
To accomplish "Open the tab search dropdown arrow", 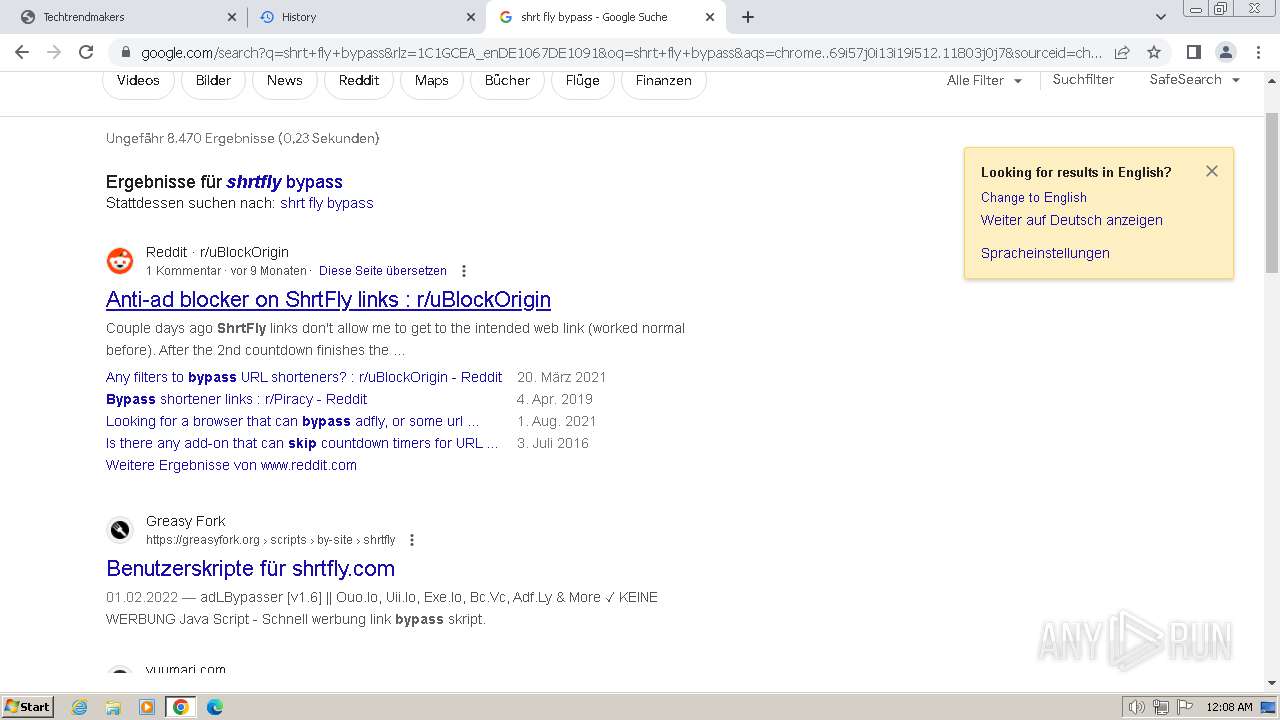I will point(1161,17).
